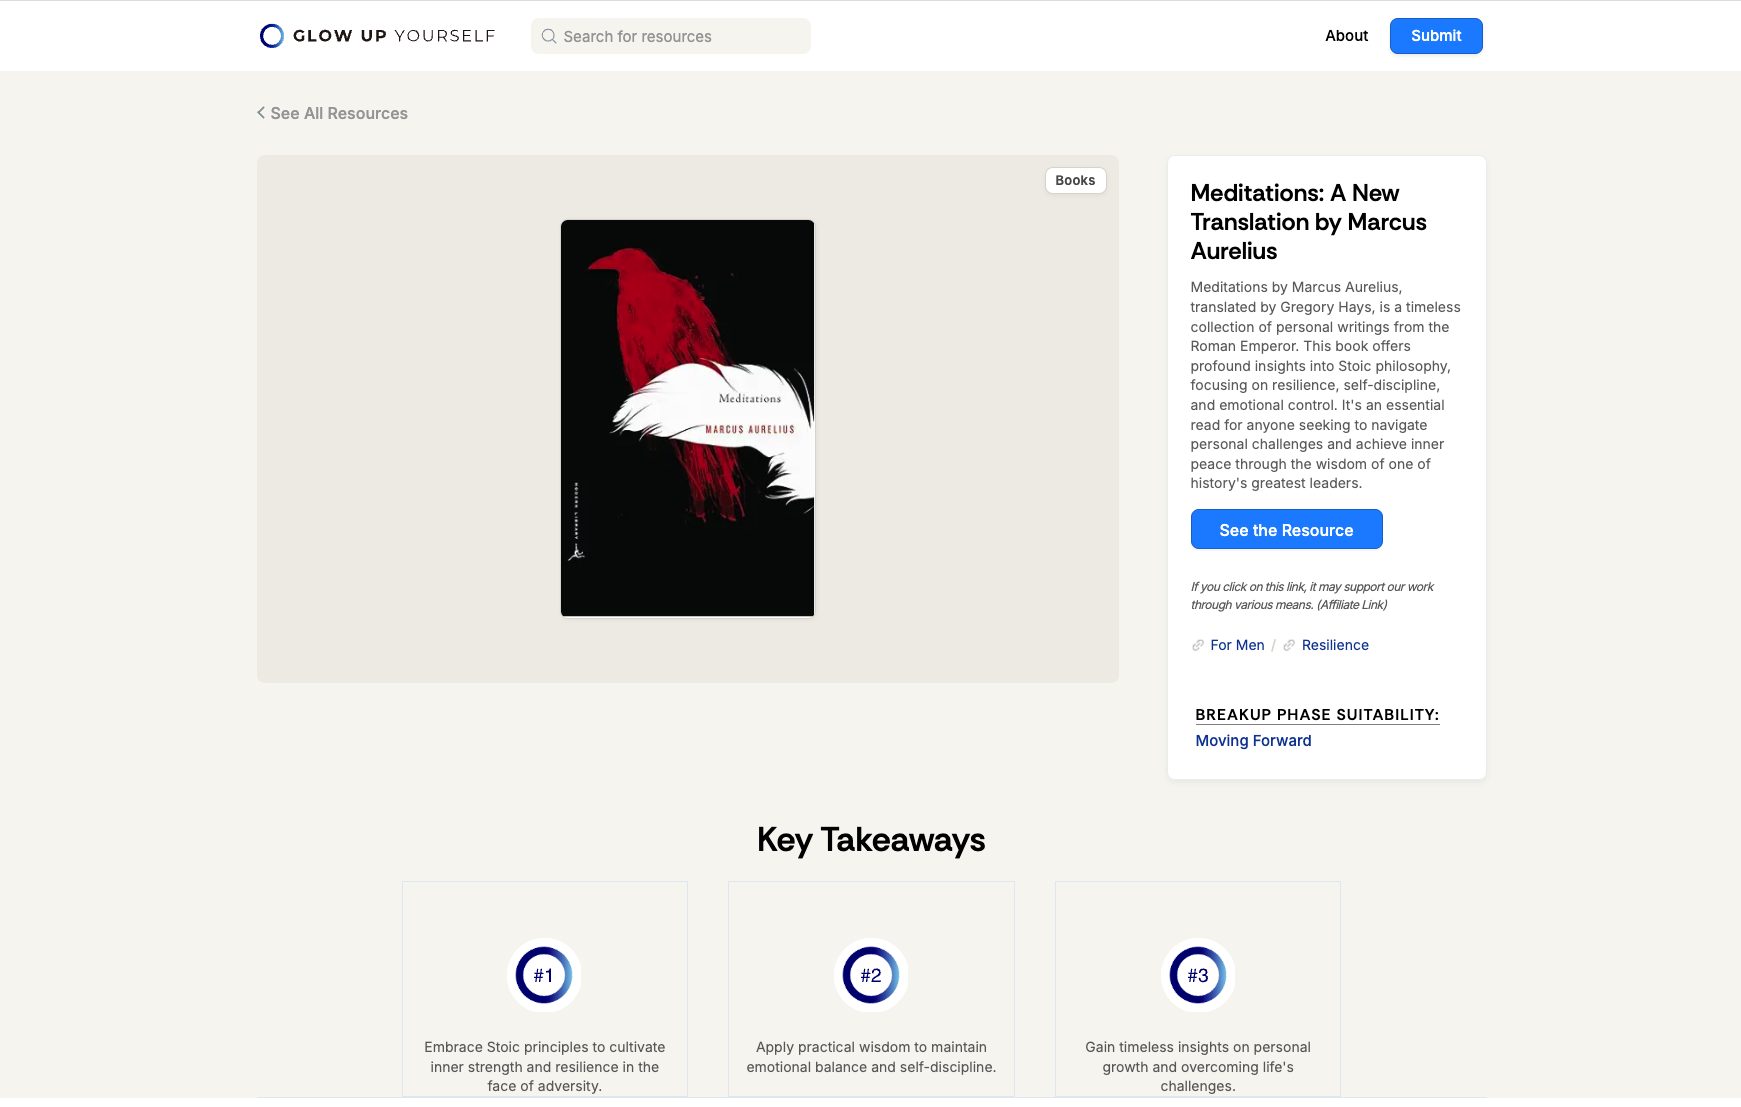Click the affiliate link disclaimer text
This screenshot has height=1107, width=1741.
pyautogui.click(x=1312, y=596)
